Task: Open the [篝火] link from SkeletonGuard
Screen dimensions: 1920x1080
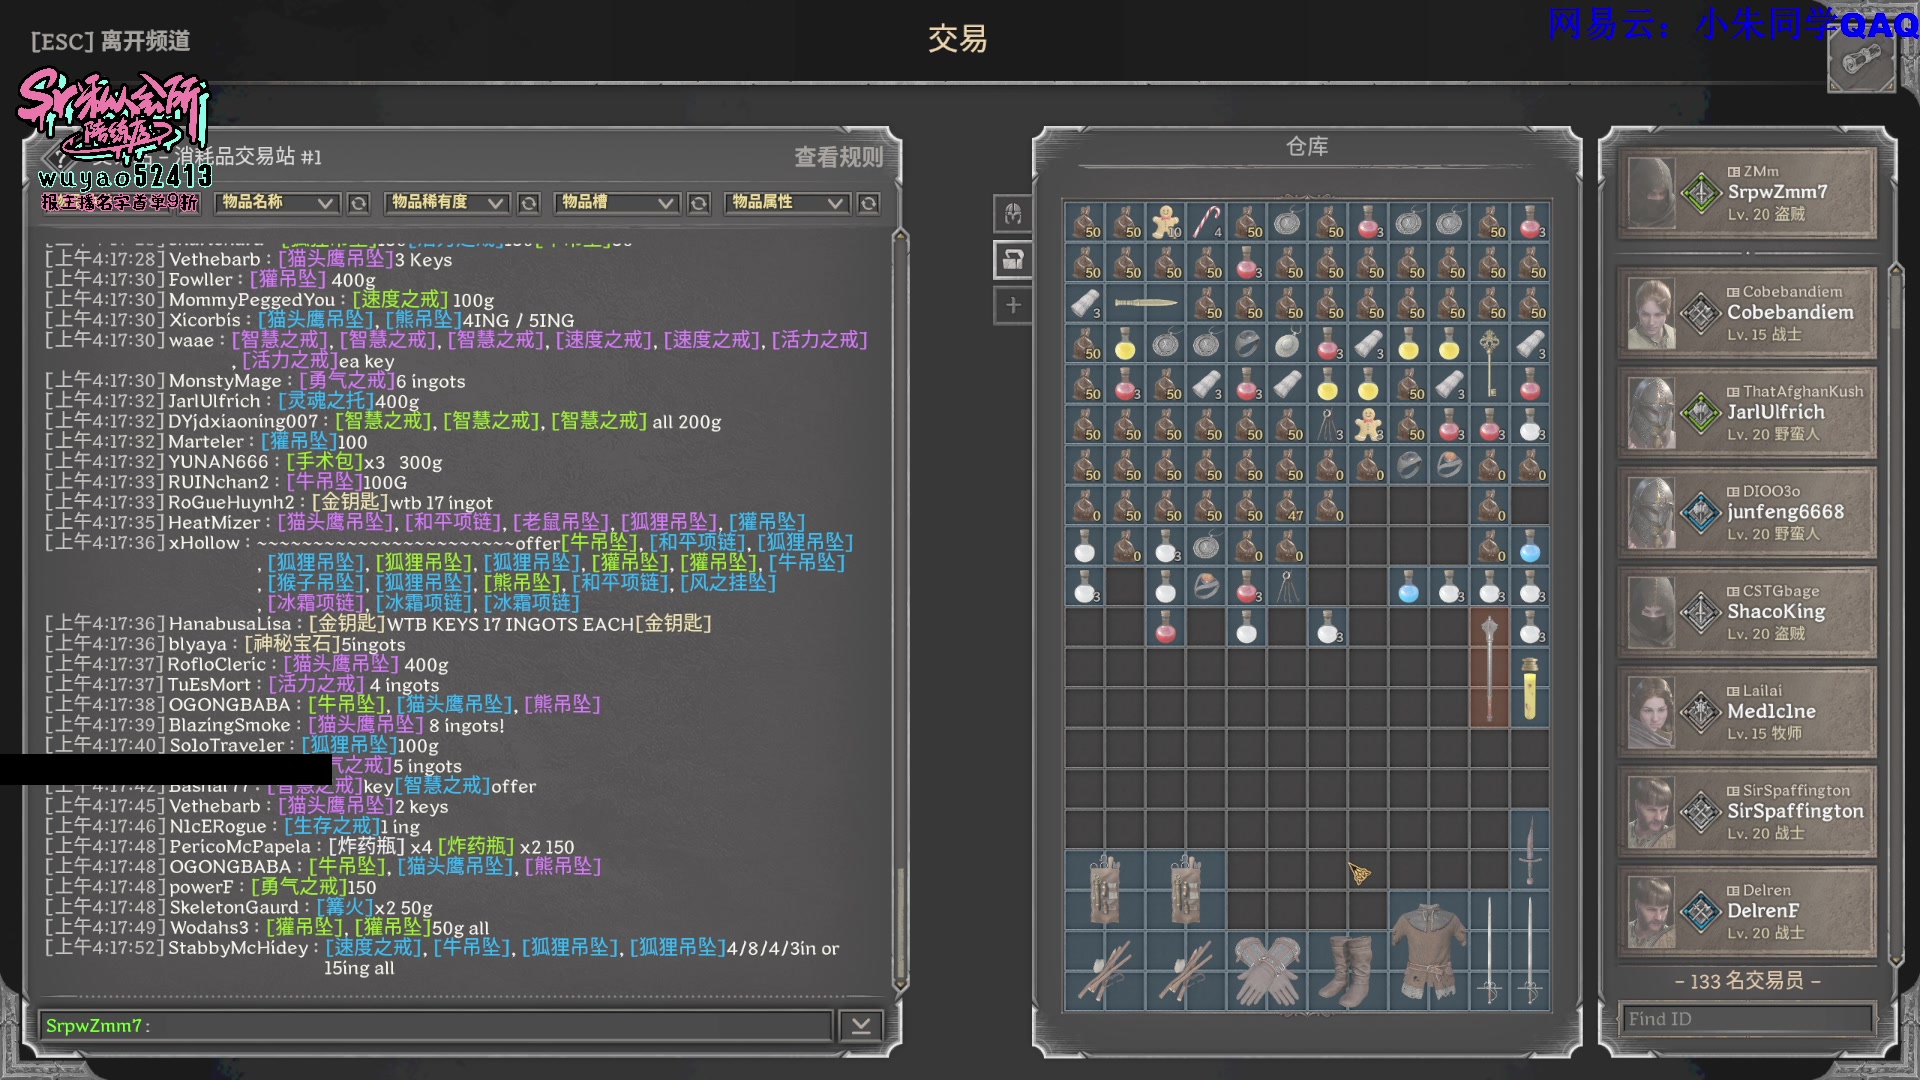Action: (x=345, y=907)
